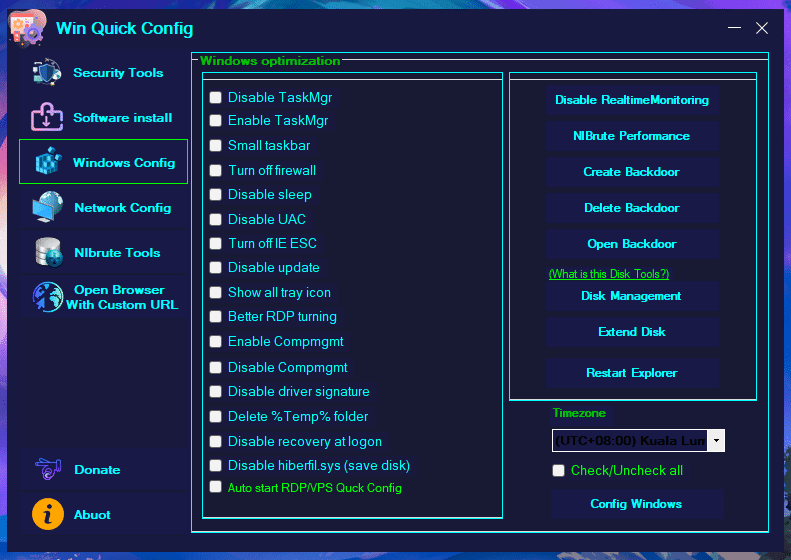Close the Win Quick Config window
Image resolution: width=791 pixels, height=560 pixels.
click(x=762, y=28)
